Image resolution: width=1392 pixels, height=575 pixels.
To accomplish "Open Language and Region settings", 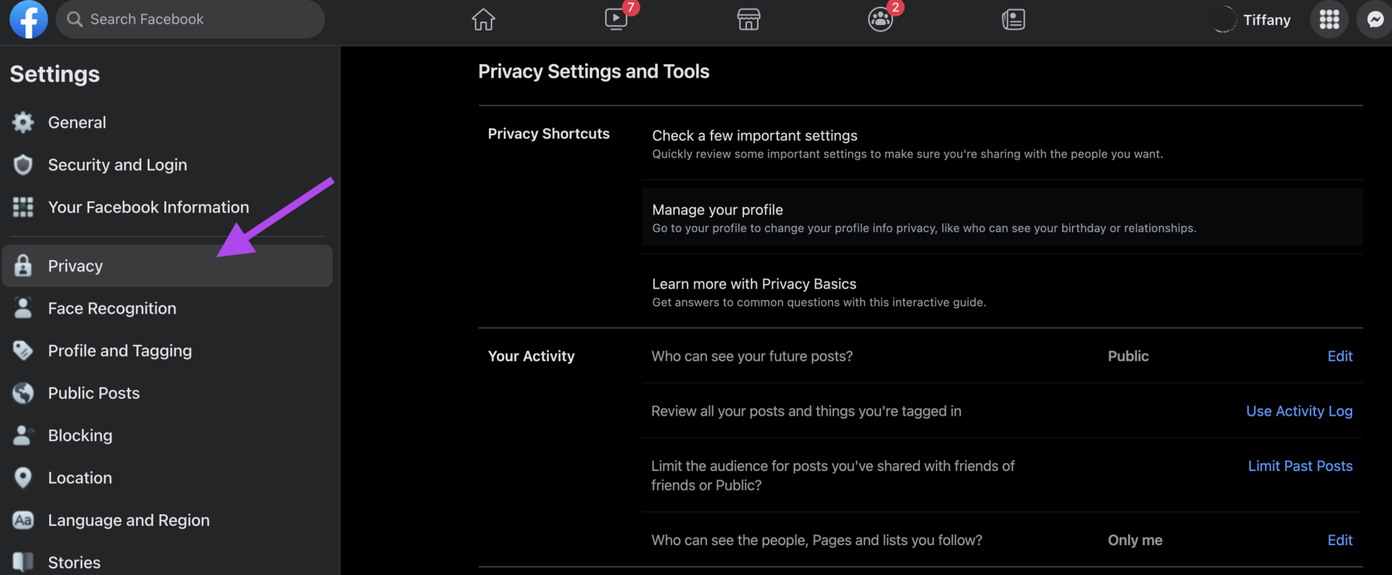I will coord(168,520).
